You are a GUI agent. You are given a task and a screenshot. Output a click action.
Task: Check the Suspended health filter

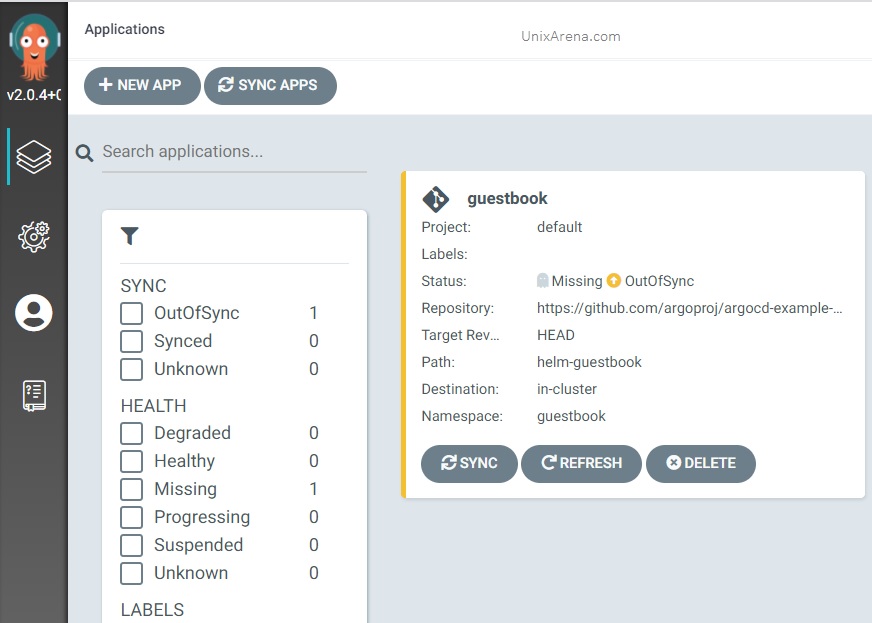pos(132,545)
